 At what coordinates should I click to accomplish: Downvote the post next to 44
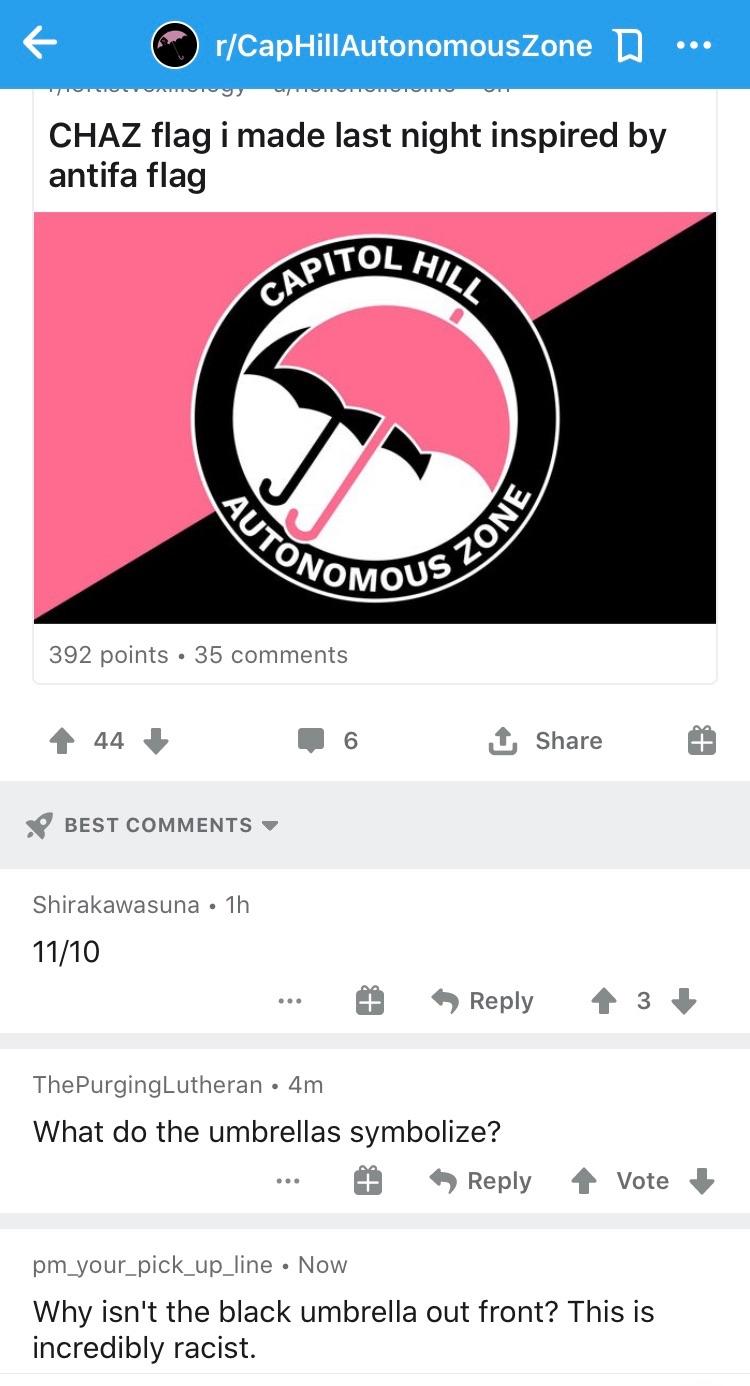(155, 741)
